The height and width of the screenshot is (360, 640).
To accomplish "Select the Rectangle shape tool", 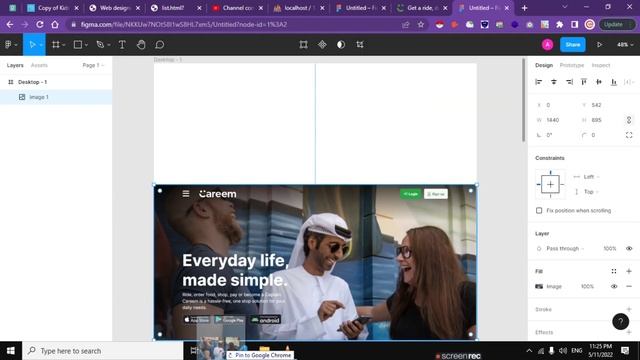I will coord(78,44).
